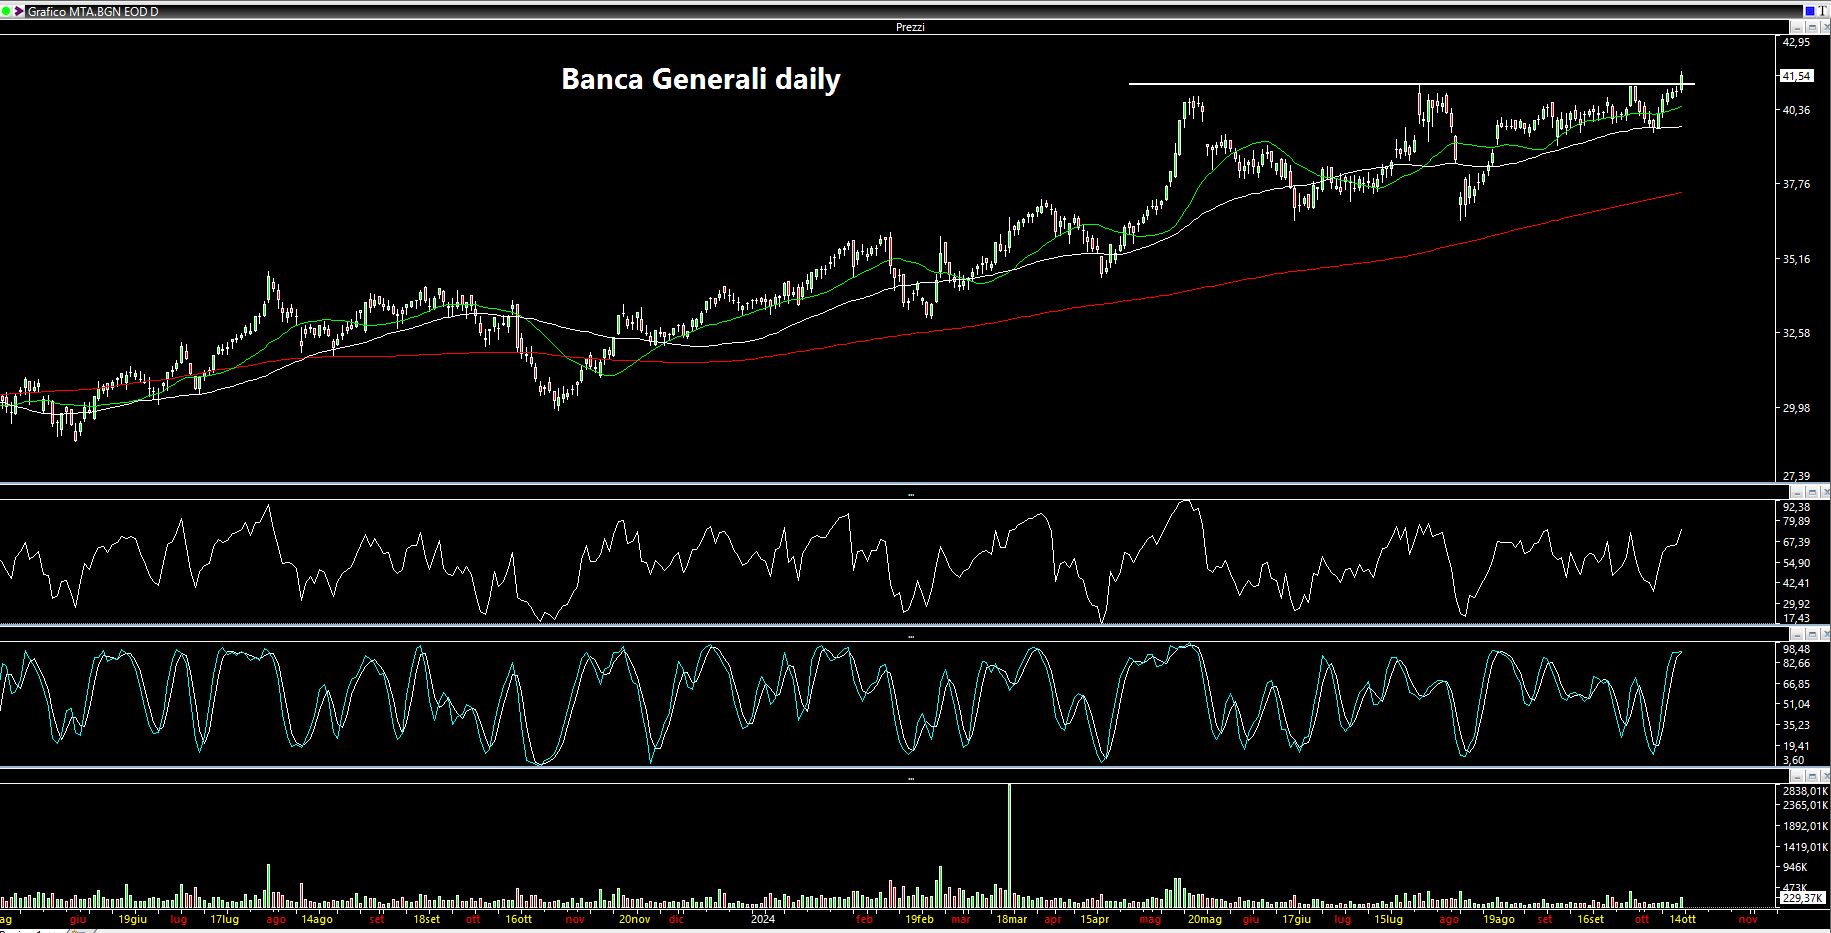Click the 37,76 price scale value
1831x933 pixels.
click(1796, 184)
